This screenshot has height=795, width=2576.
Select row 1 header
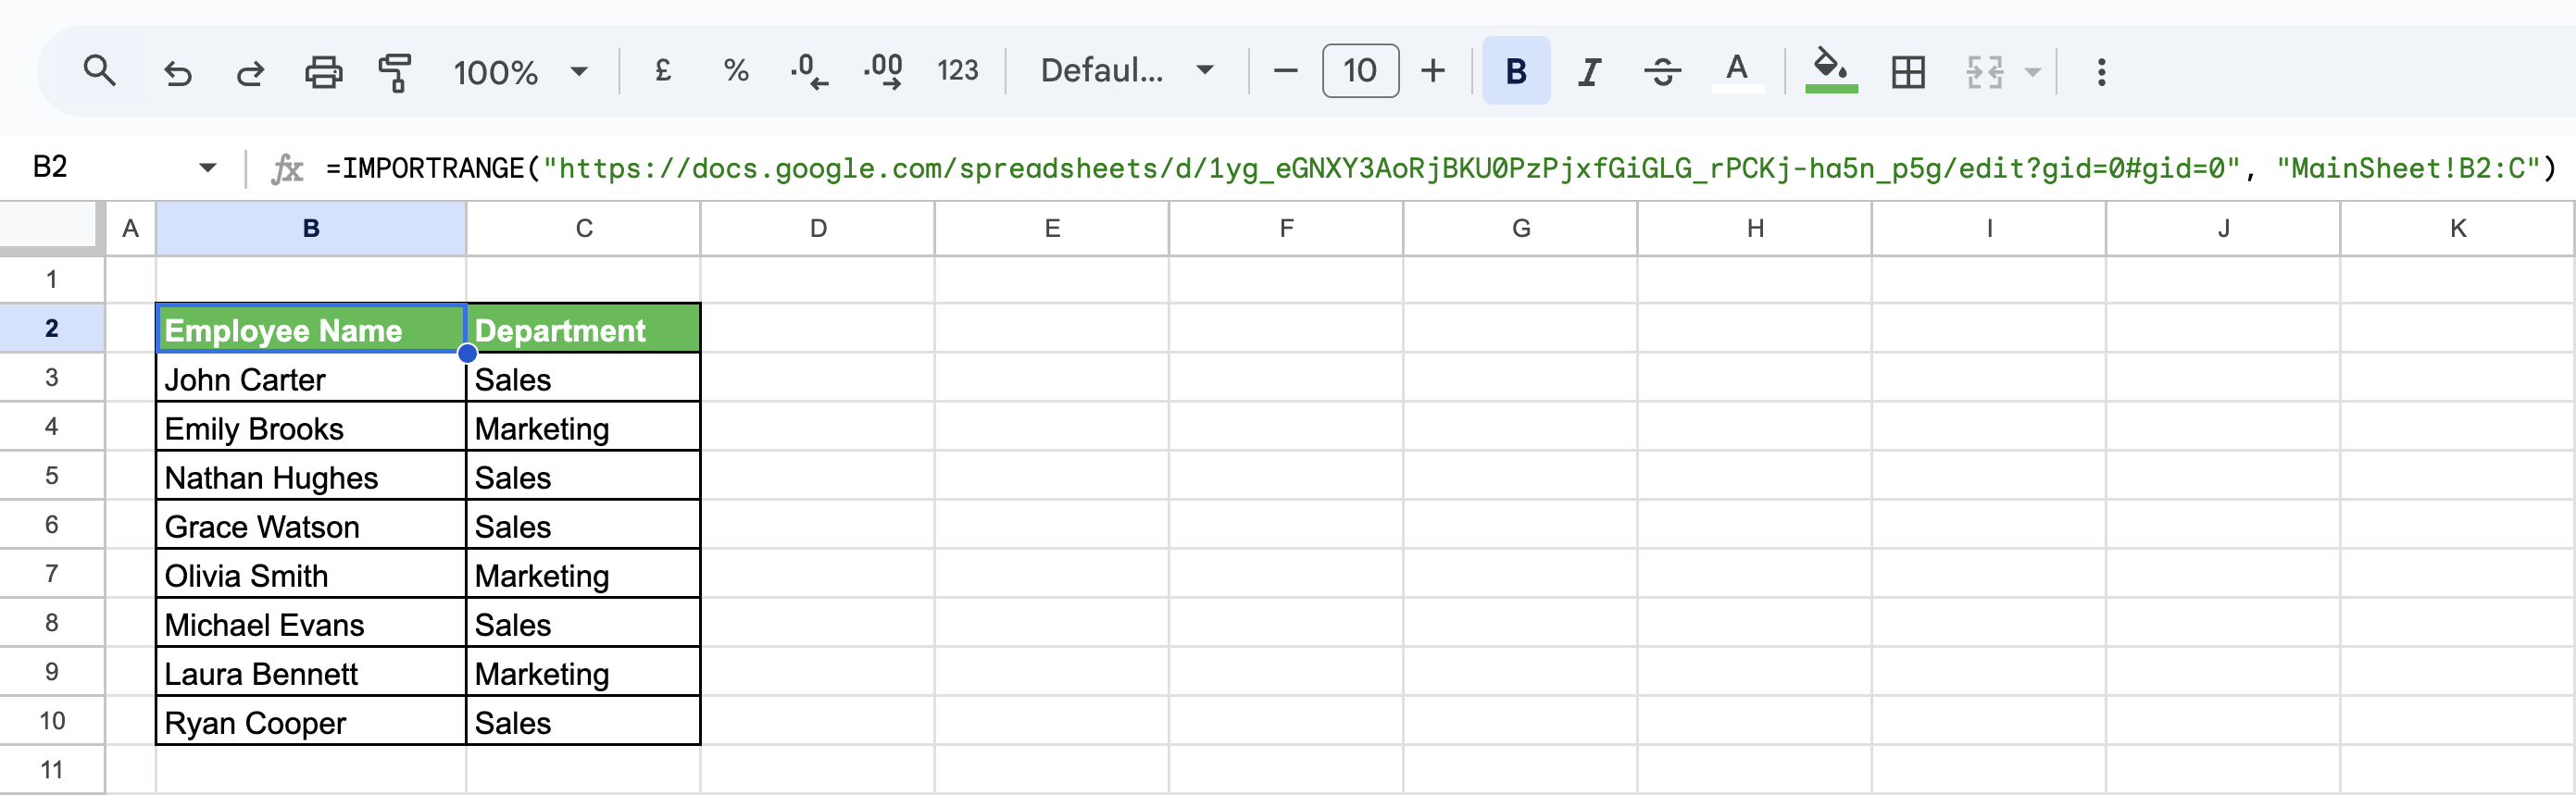coord(51,279)
